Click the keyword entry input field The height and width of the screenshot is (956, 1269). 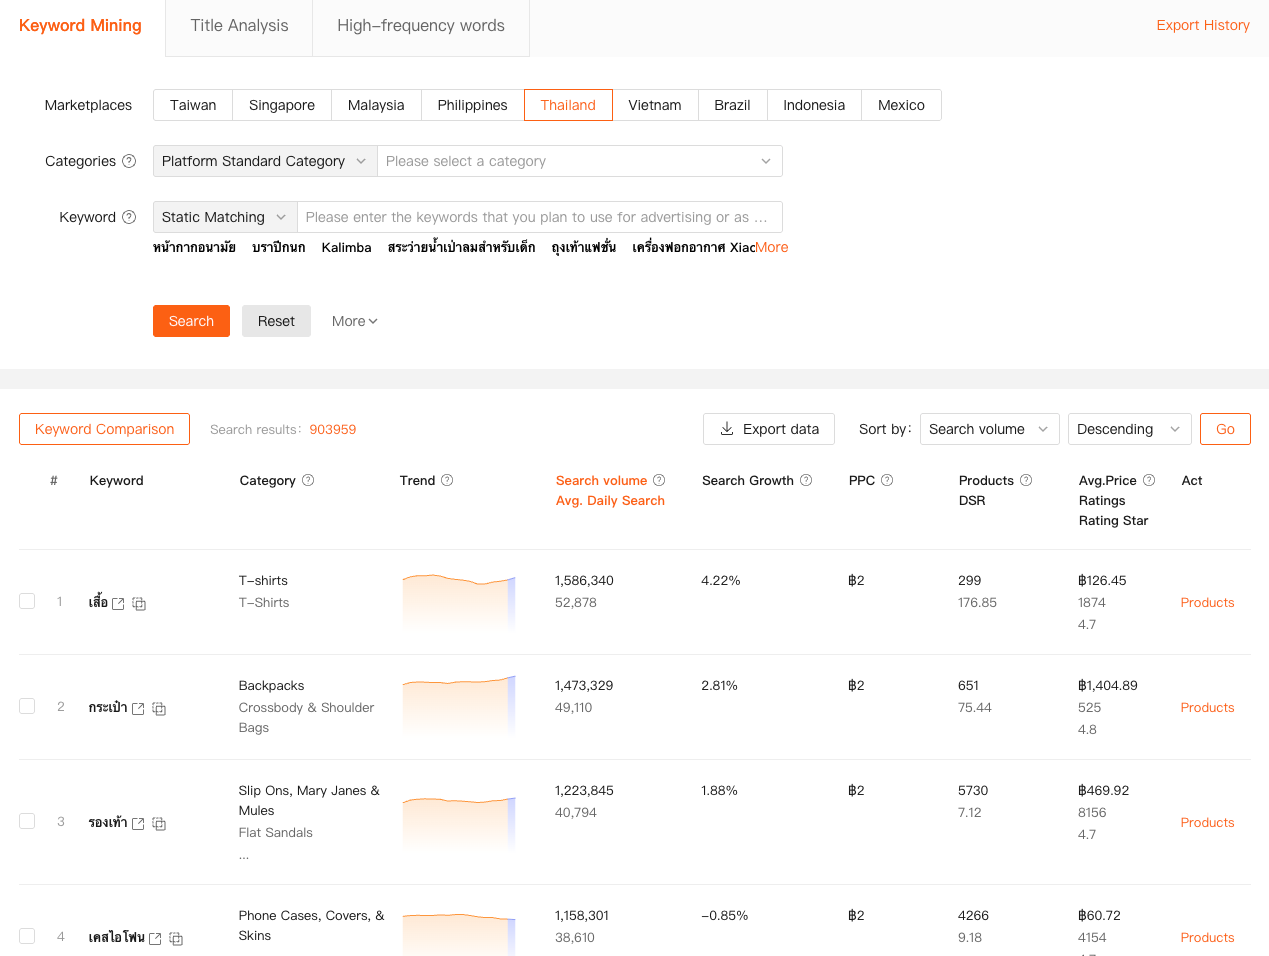click(x=538, y=217)
